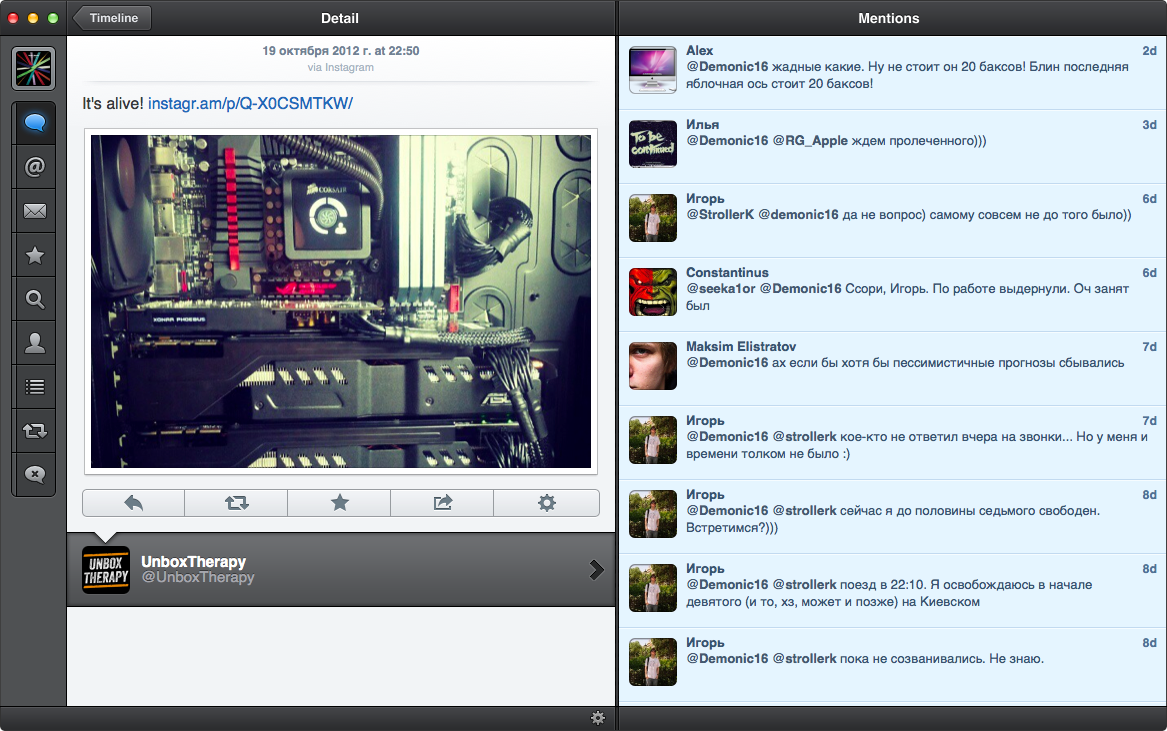Open the tweet actions gear menu
Screen dimensions: 1167x731
click(547, 503)
